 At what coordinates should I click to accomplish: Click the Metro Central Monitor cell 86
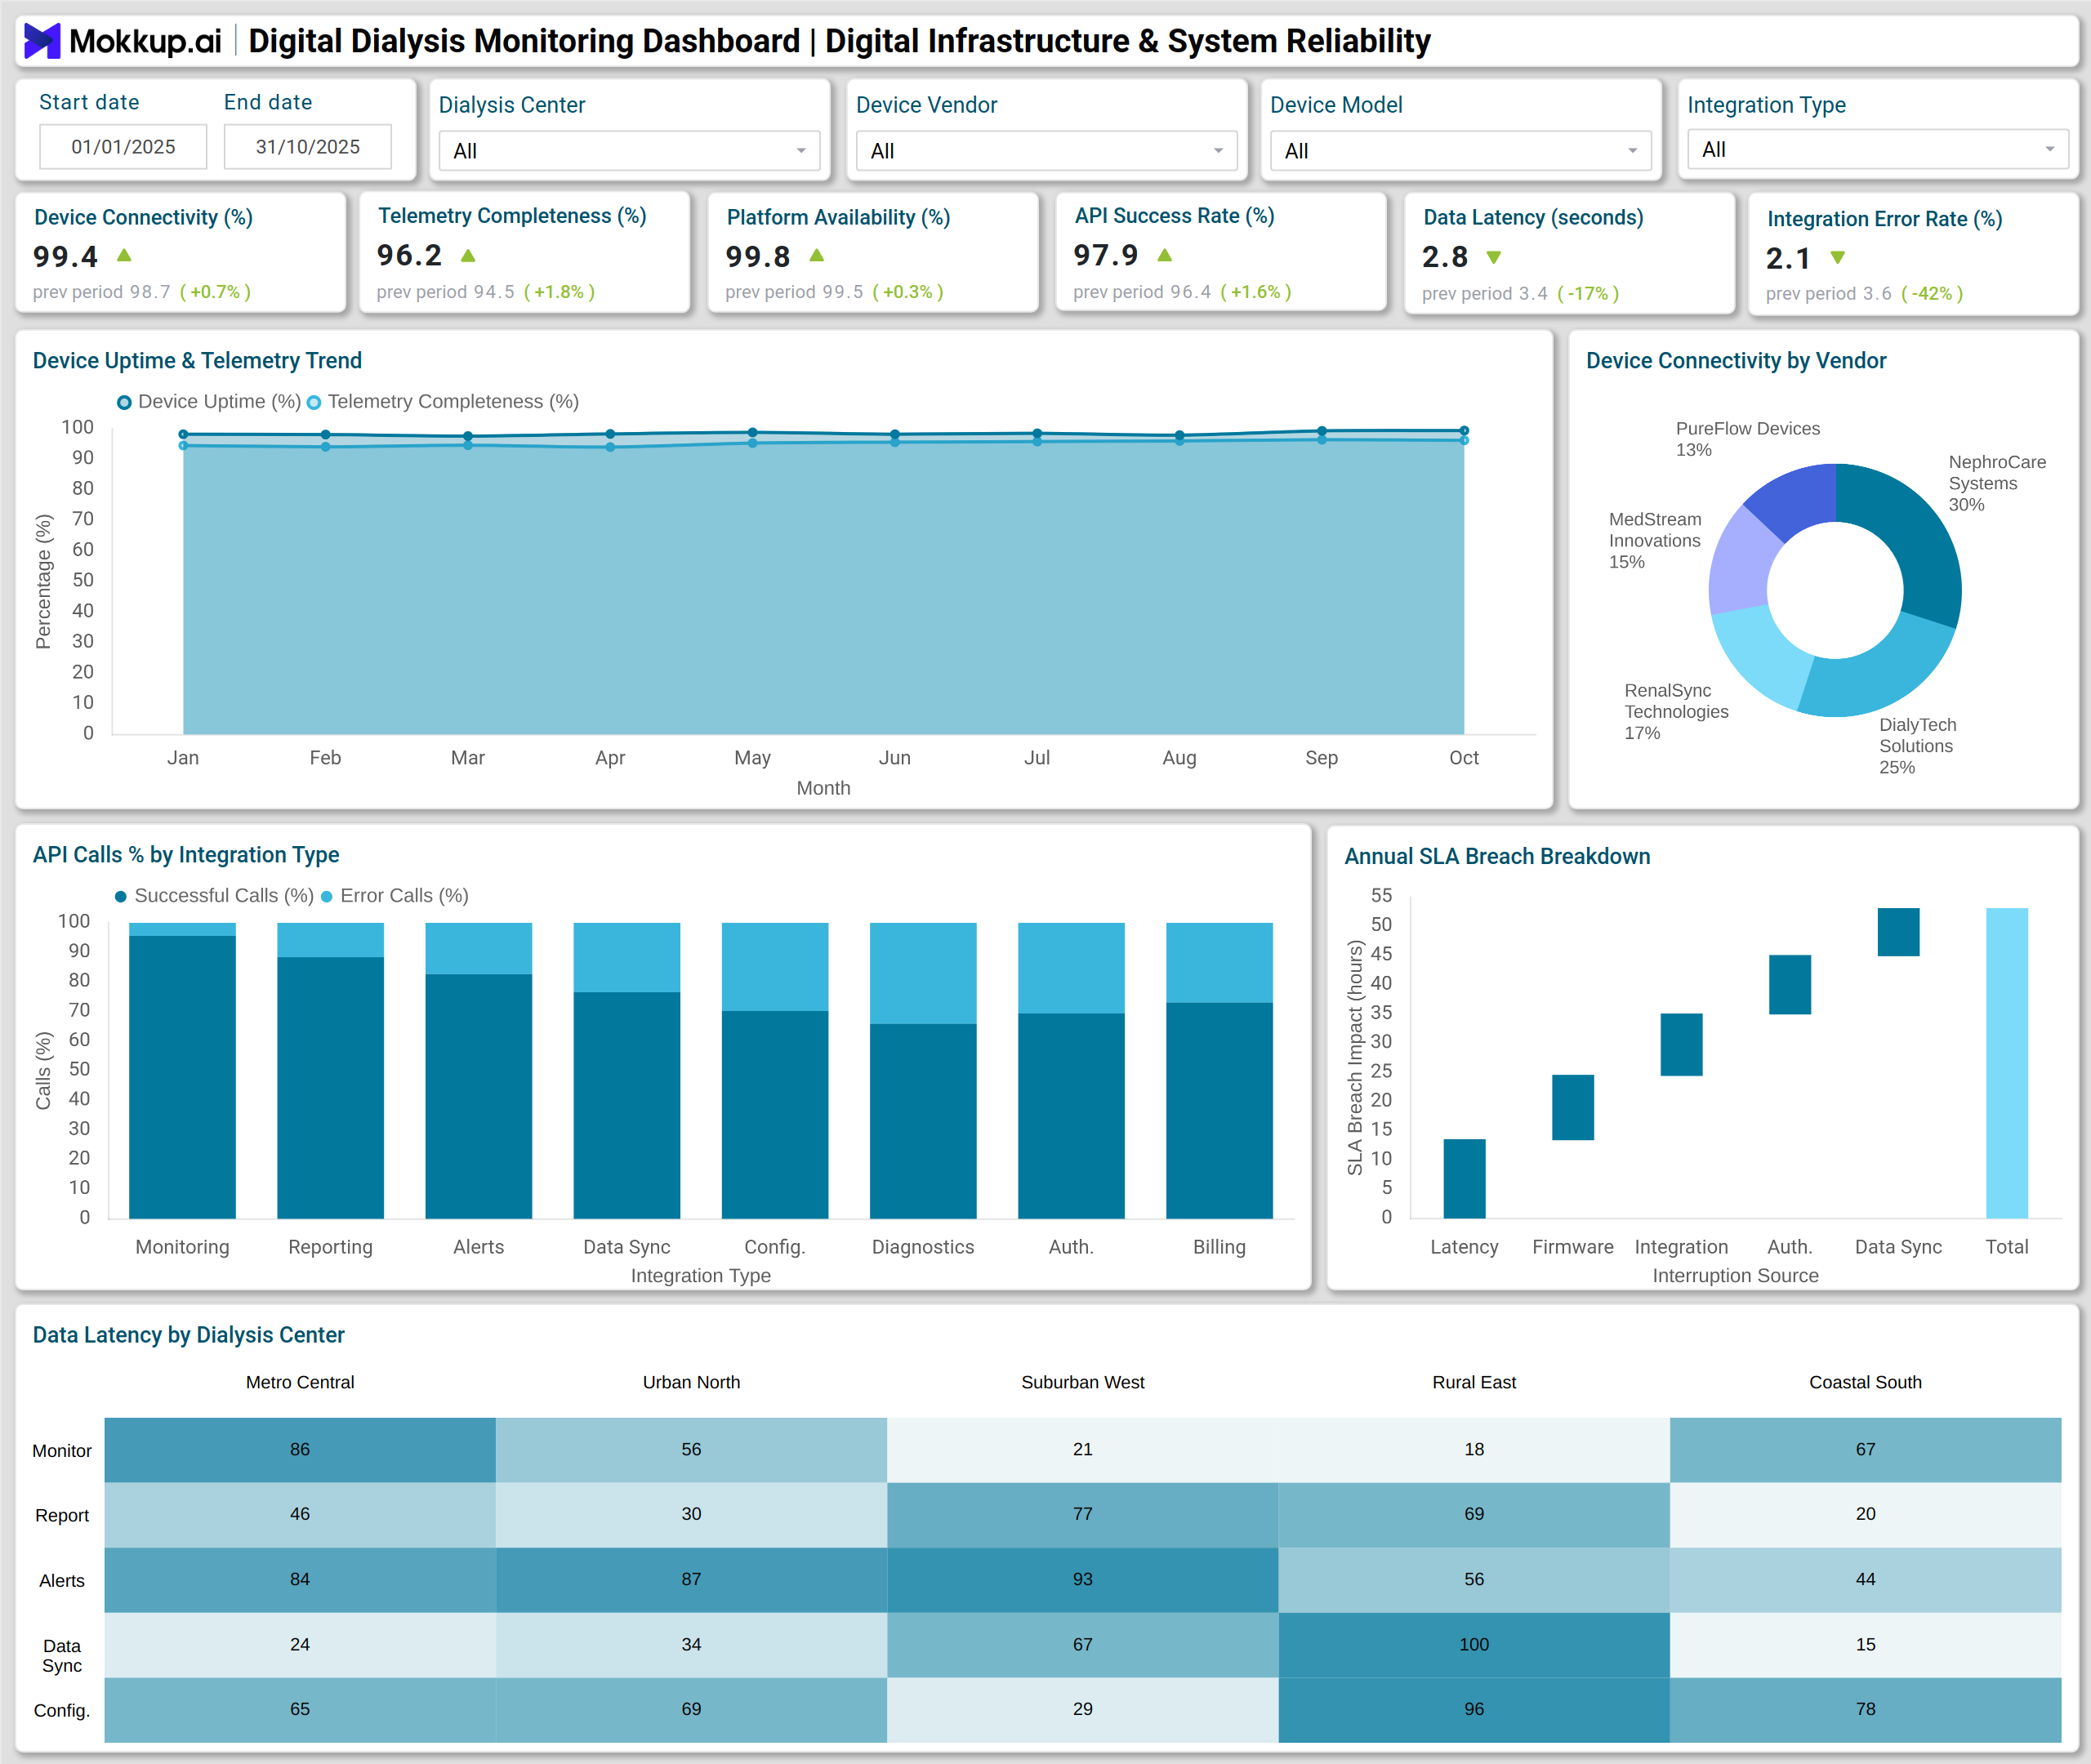point(300,1449)
